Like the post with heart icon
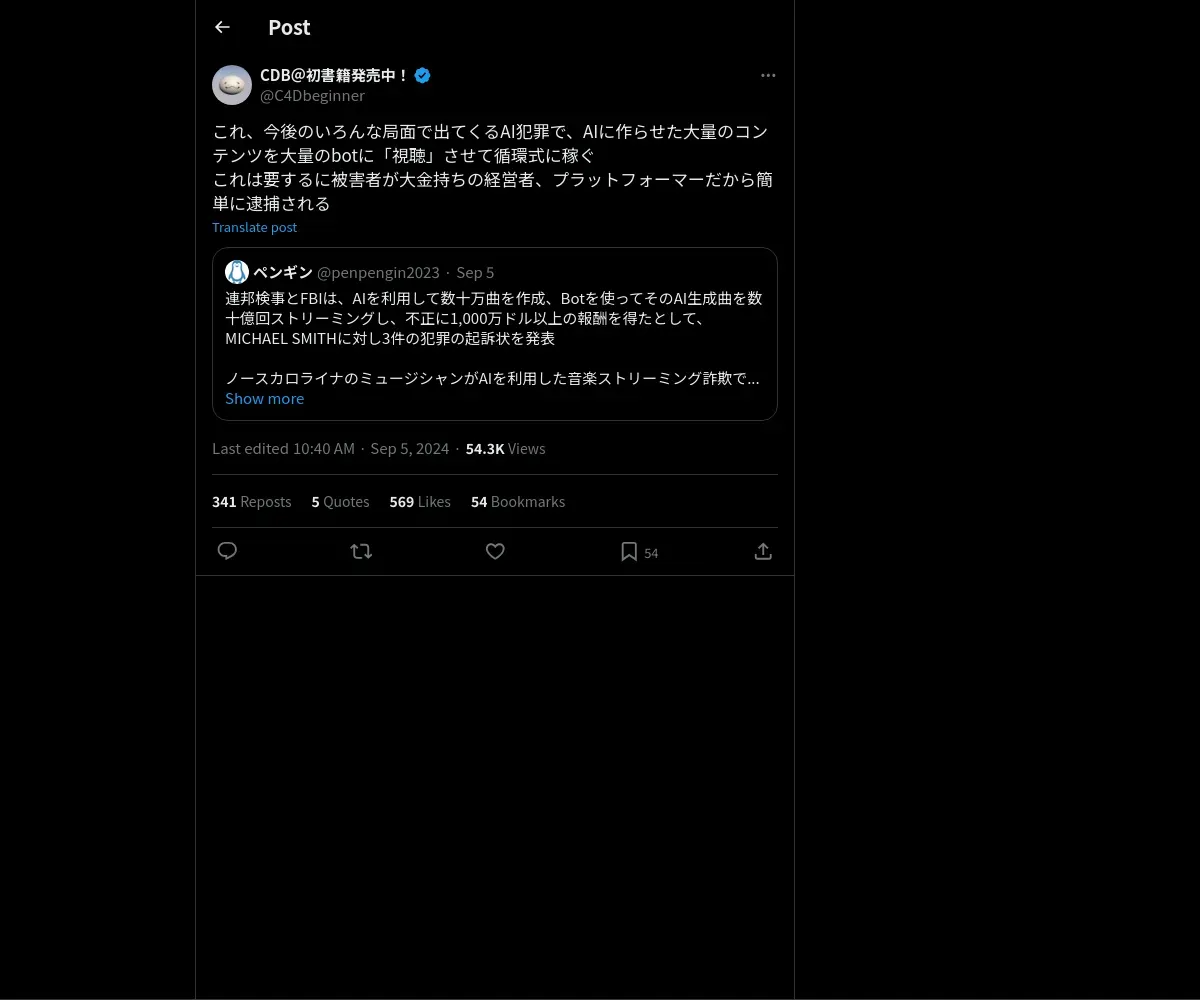Viewport: 1200px width, 1000px height. coord(495,551)
